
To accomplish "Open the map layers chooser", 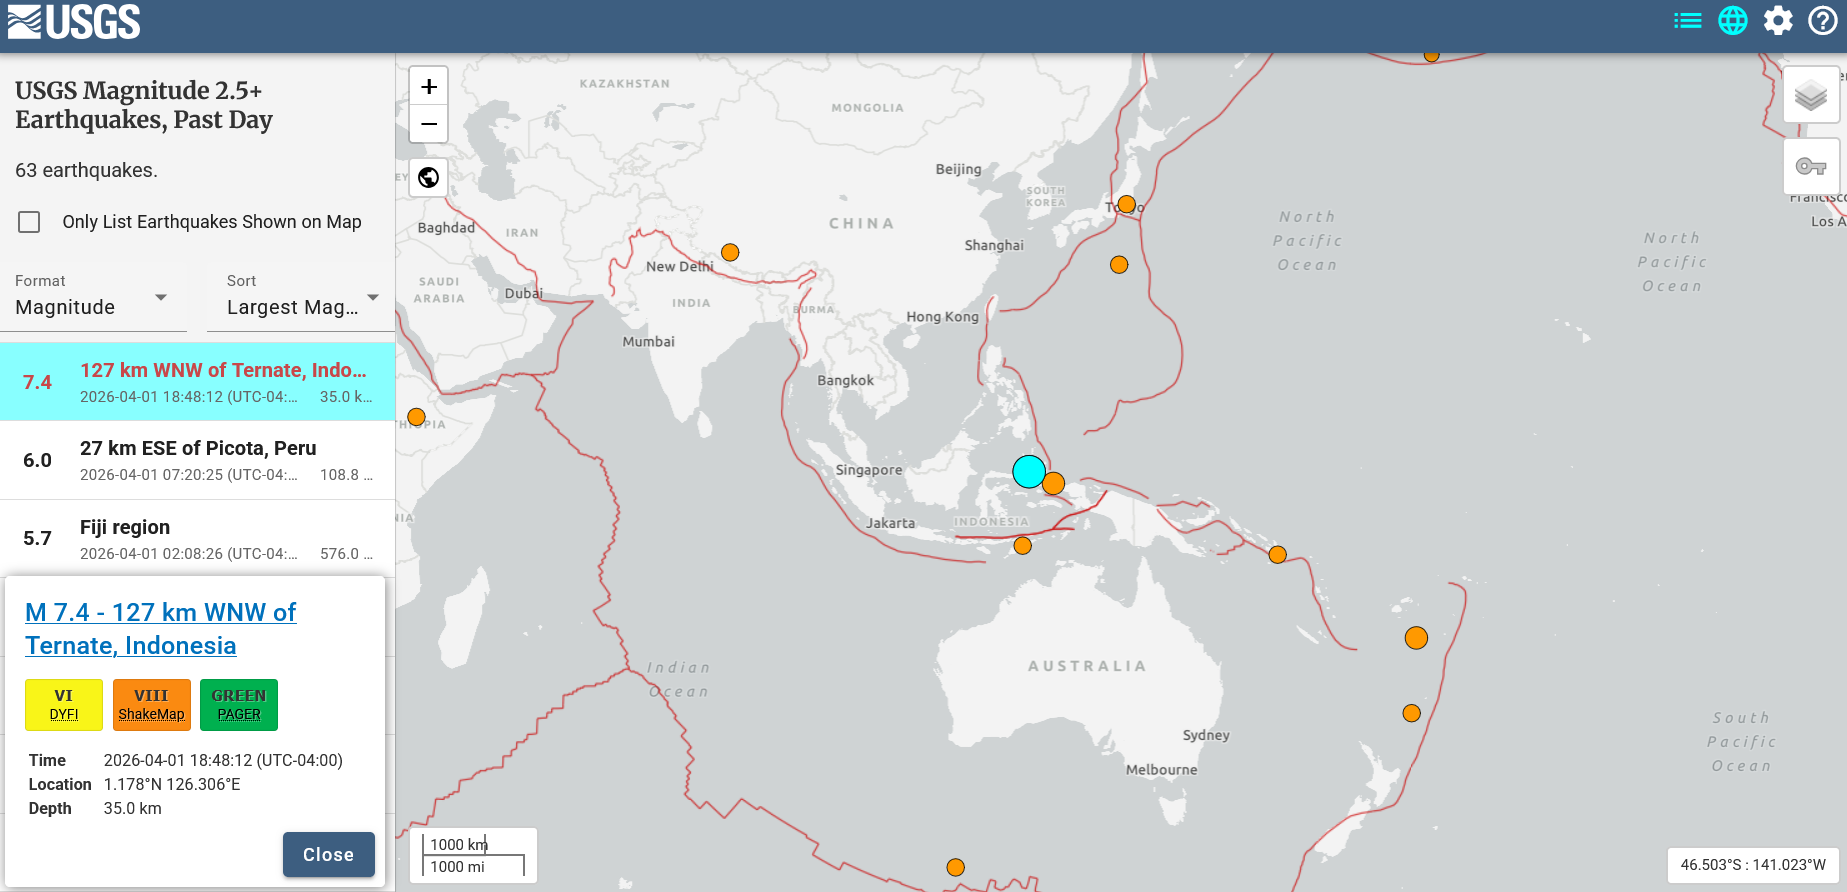I will pyautogui.click(x=1810, y=96).
